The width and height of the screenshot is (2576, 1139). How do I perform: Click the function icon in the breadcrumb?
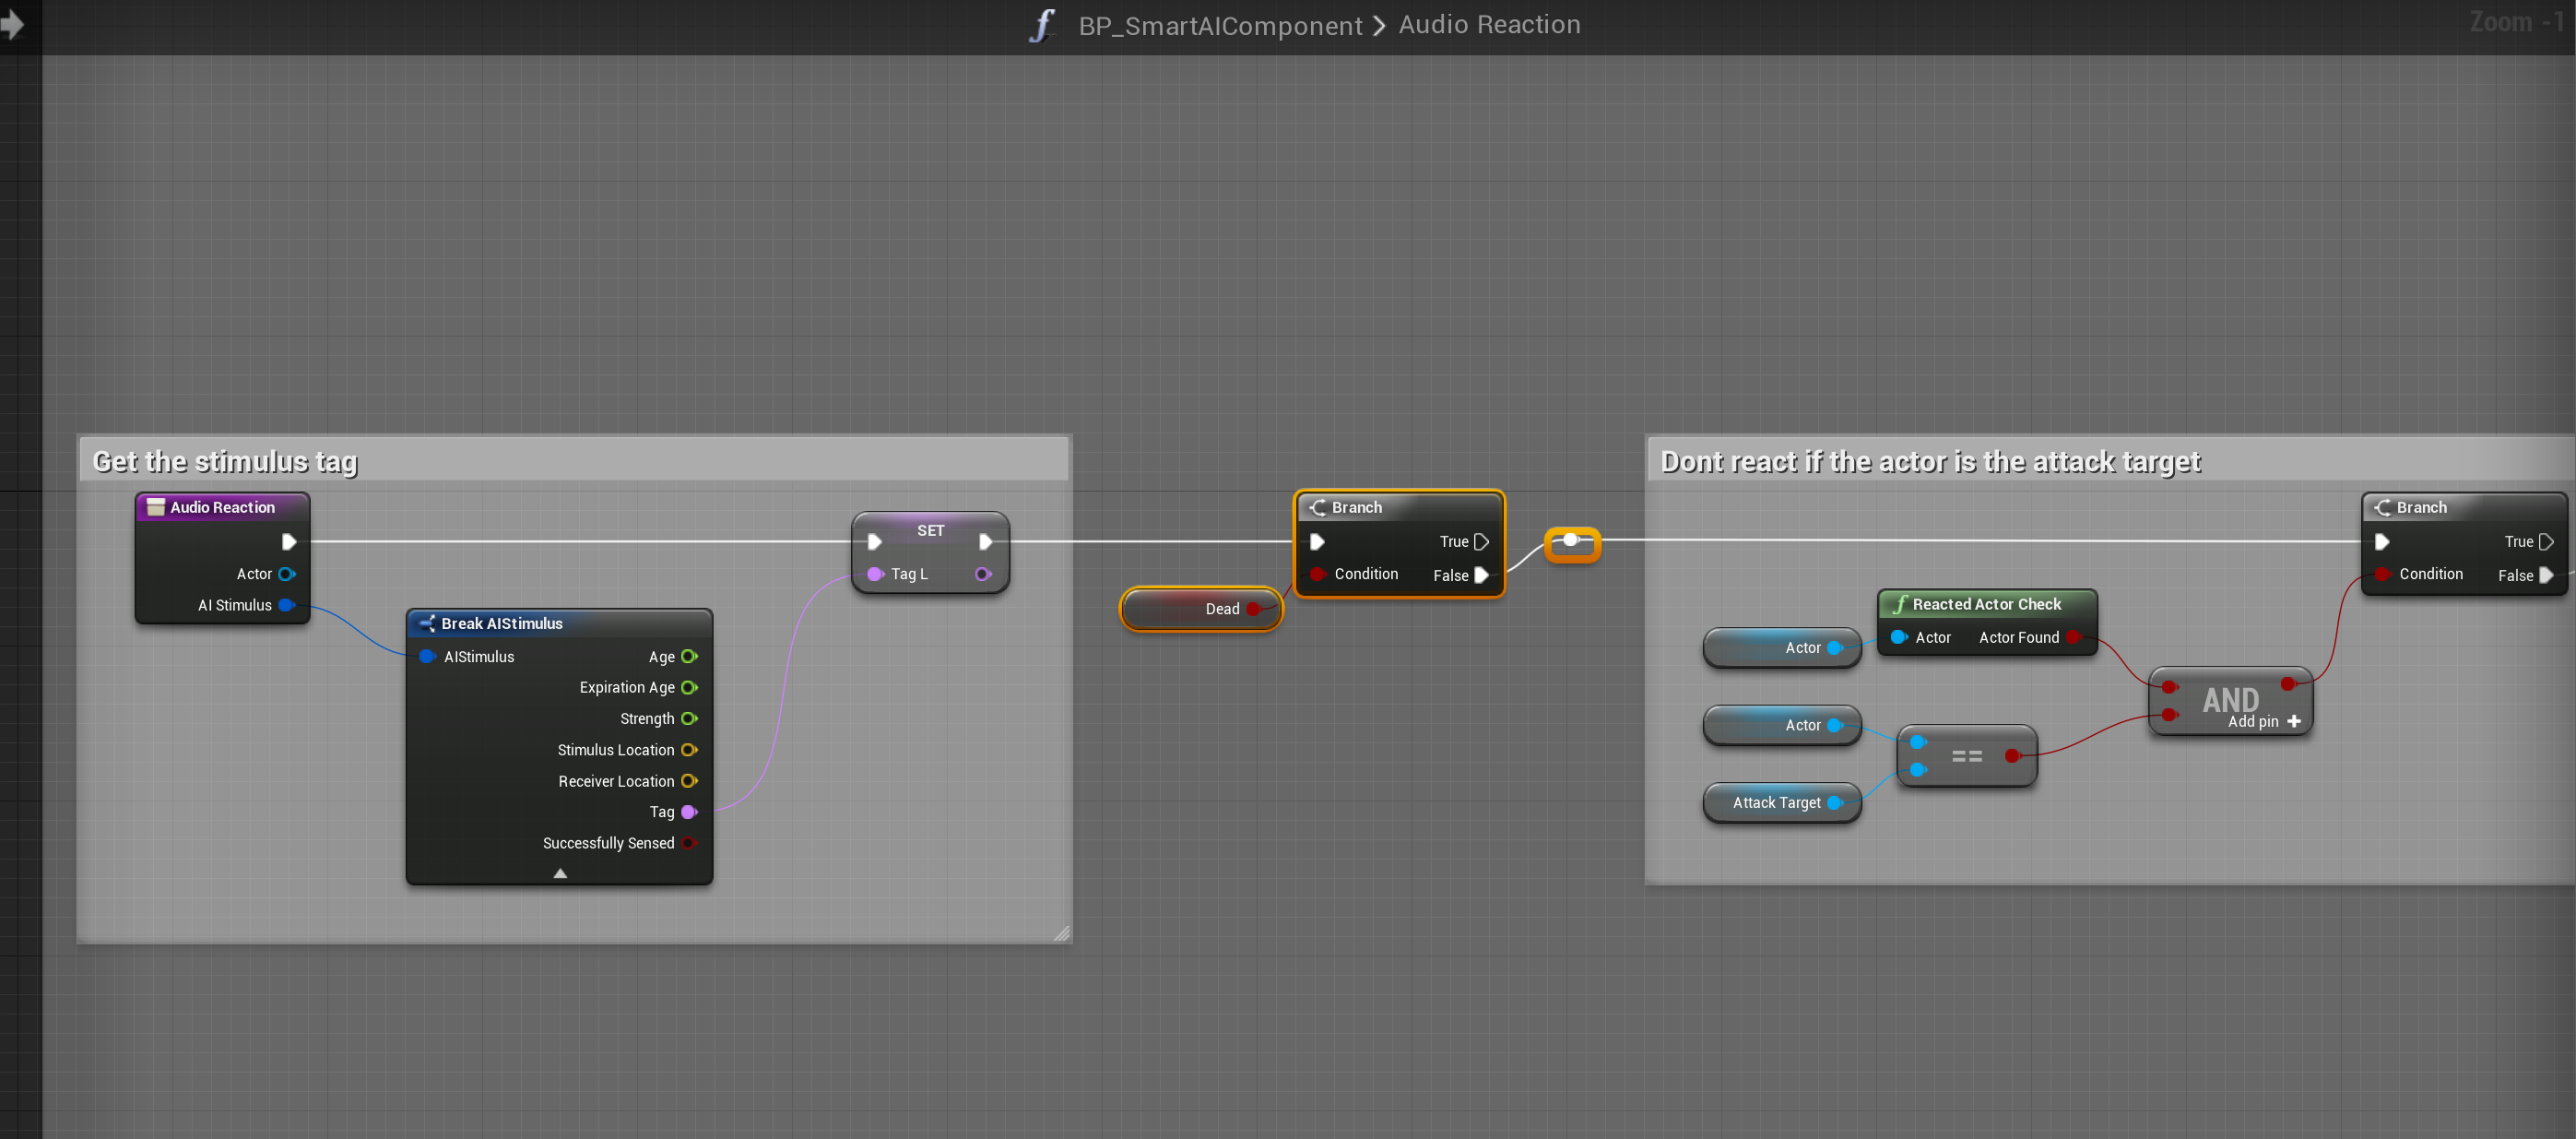pos(1041,25)
